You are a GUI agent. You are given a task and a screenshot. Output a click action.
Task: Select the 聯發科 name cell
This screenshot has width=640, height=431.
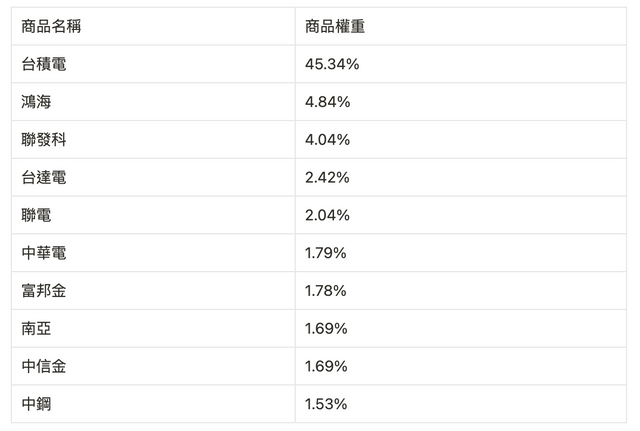44,140
